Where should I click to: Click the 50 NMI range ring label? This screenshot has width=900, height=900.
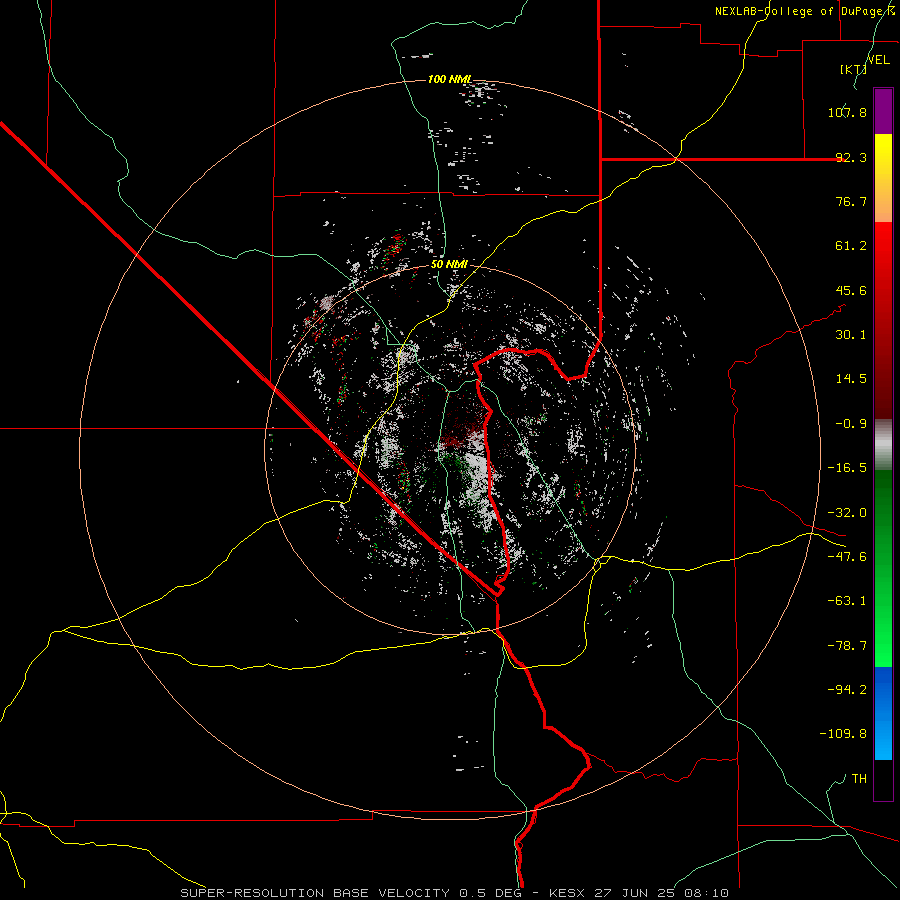pos(449,264)
